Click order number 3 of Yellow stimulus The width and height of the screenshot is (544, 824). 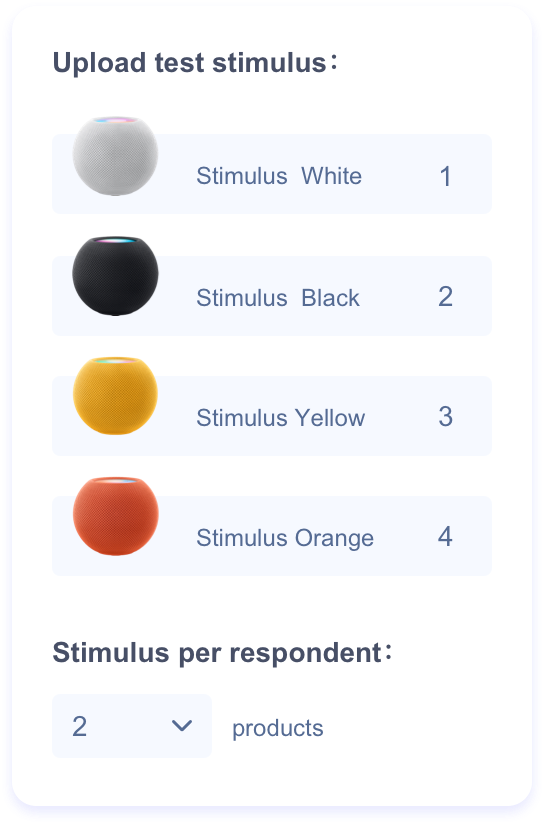pyautogui.click(x=445, y=417)
